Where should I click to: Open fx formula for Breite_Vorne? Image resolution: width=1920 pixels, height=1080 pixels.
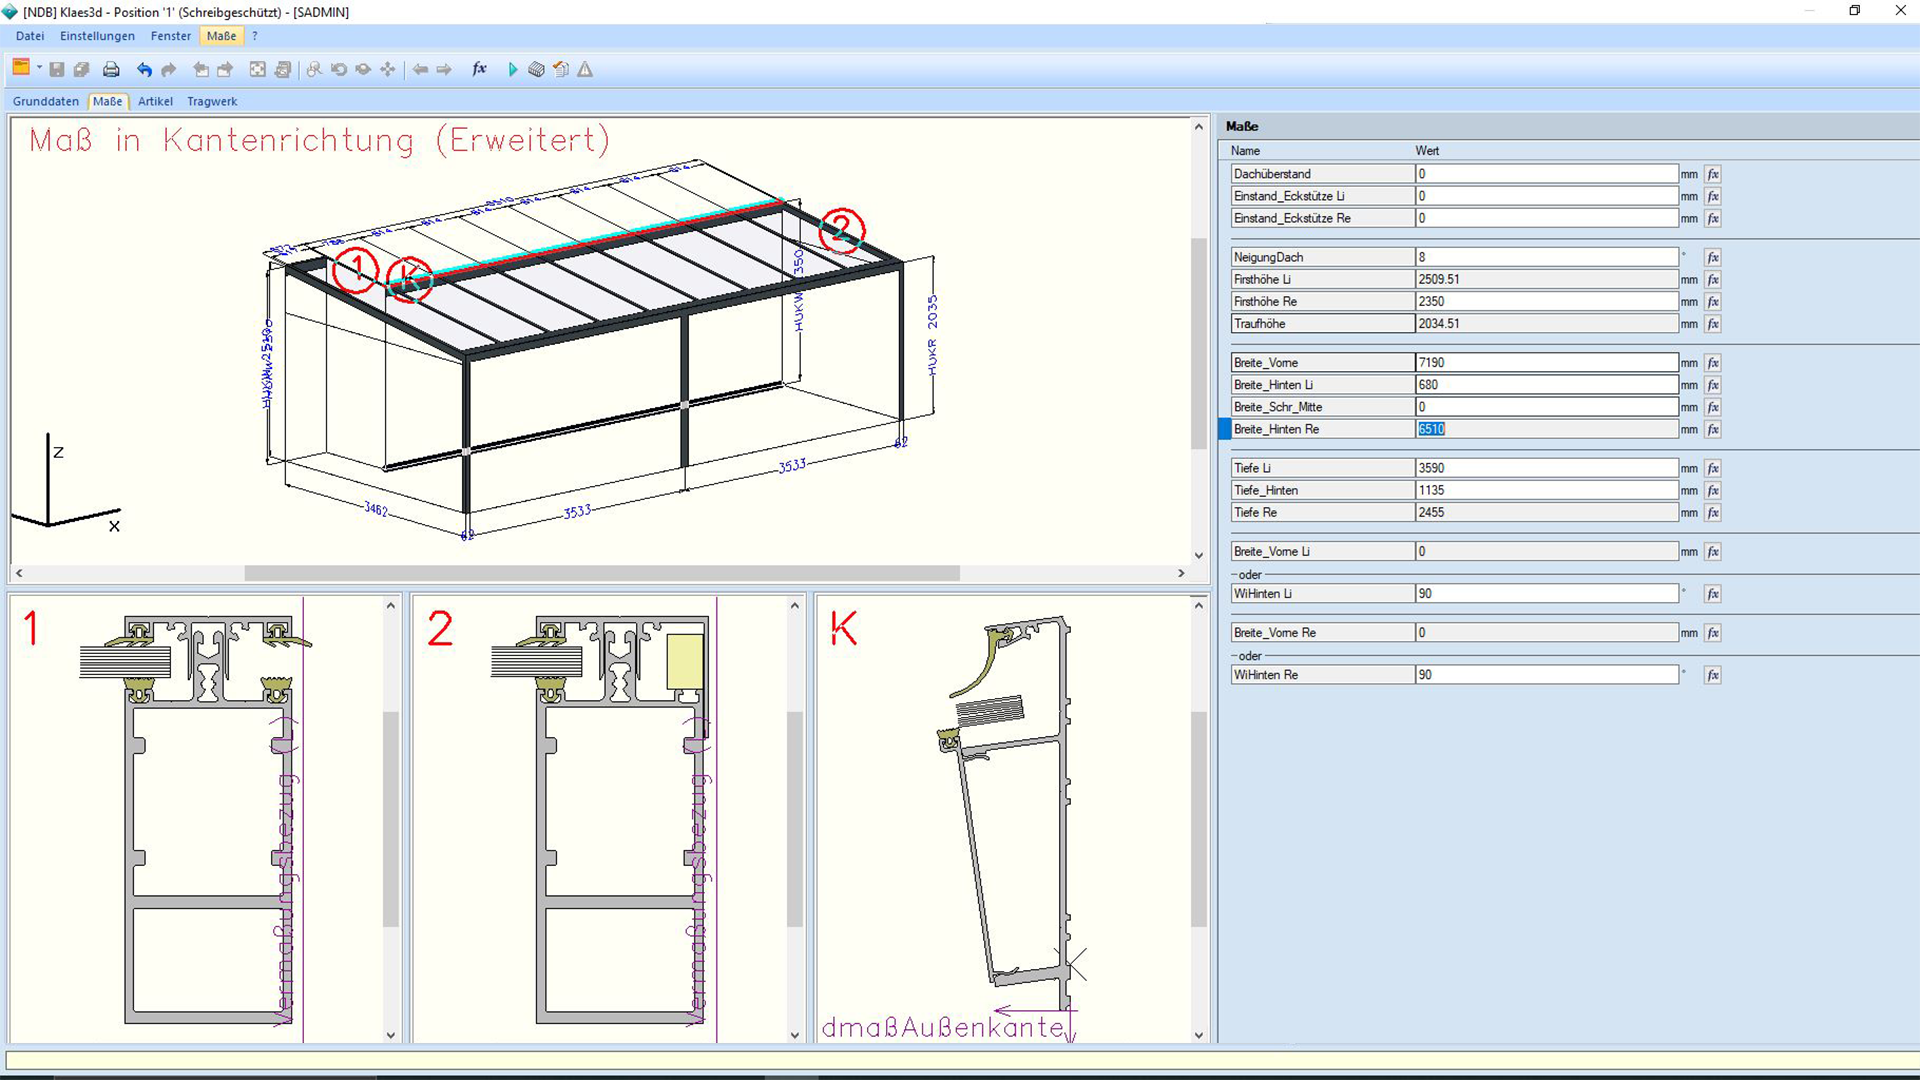[x=1713, y=363]
